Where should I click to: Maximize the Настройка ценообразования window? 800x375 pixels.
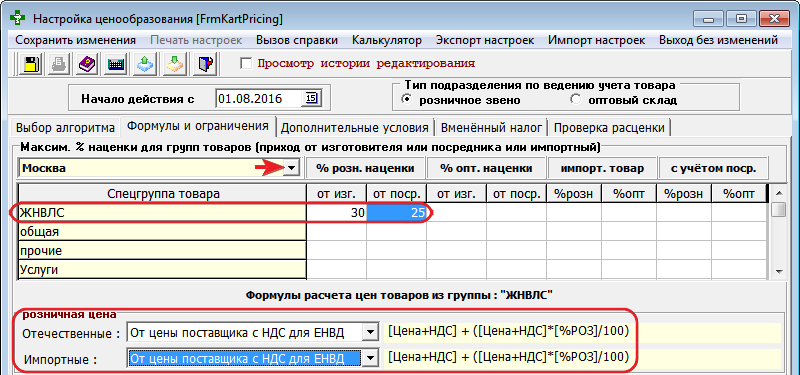(x=741, y=19)
